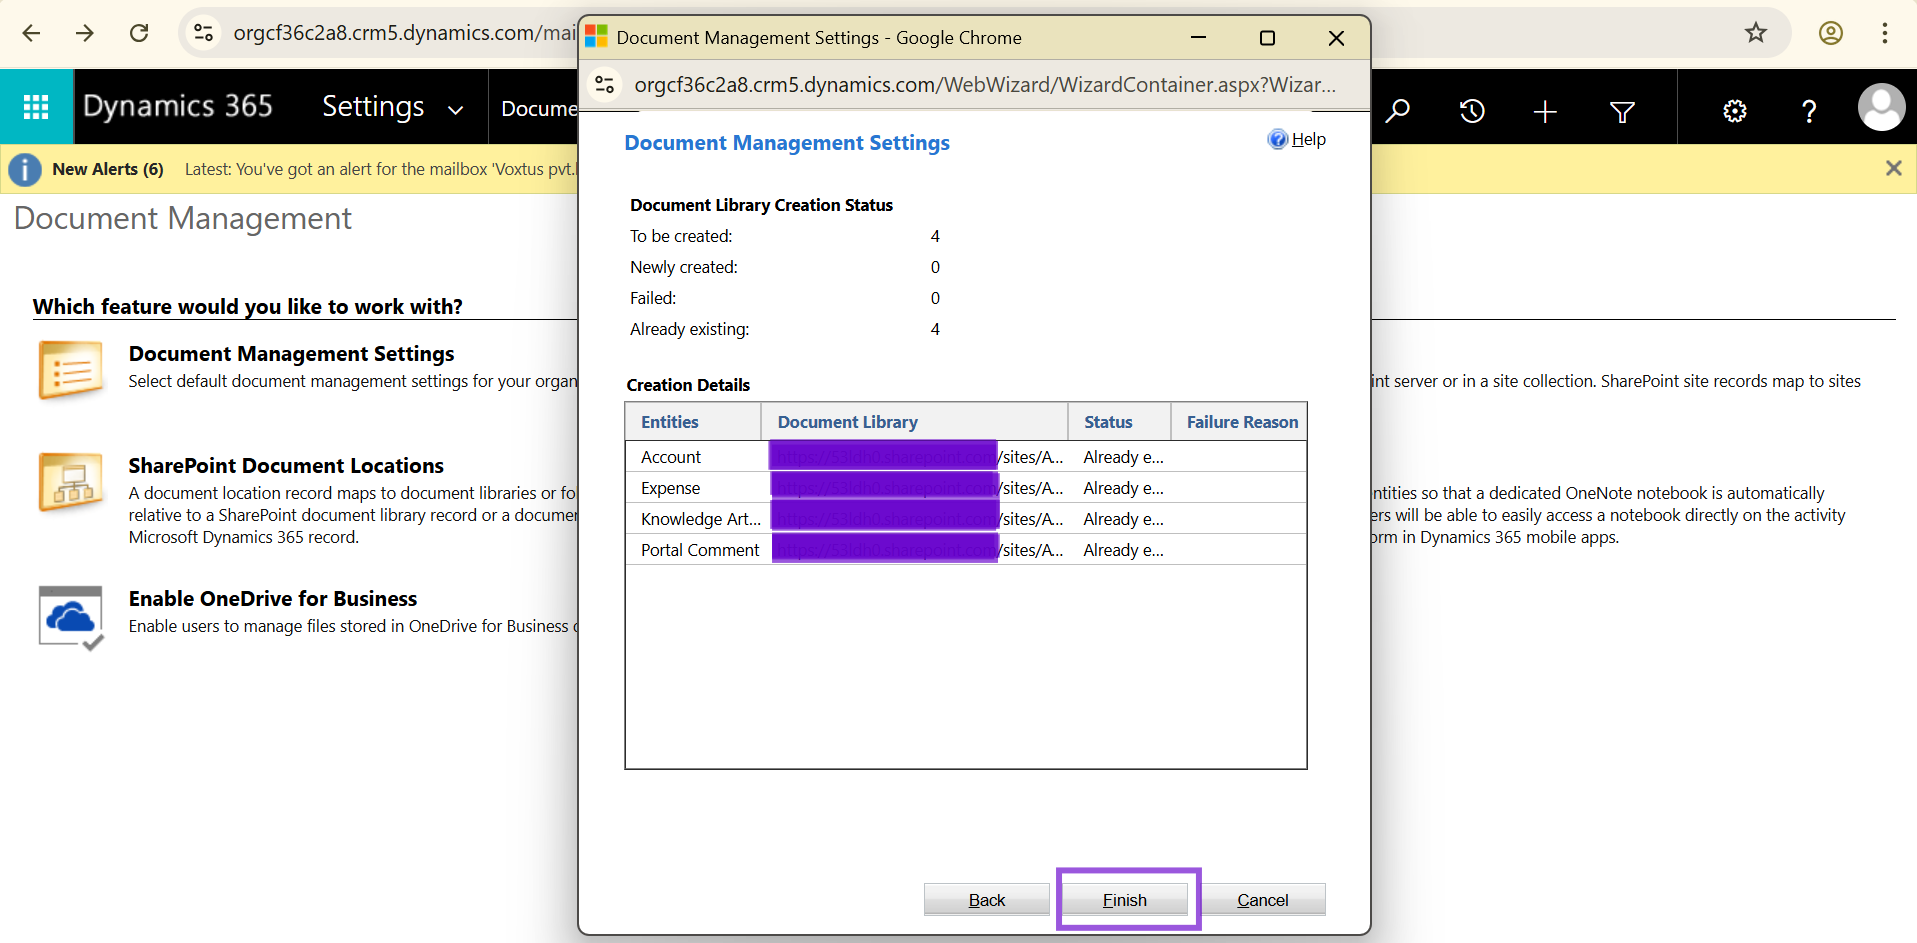
Task: Click Portal Comment row status cell
Action: [x=1123, y=550]
